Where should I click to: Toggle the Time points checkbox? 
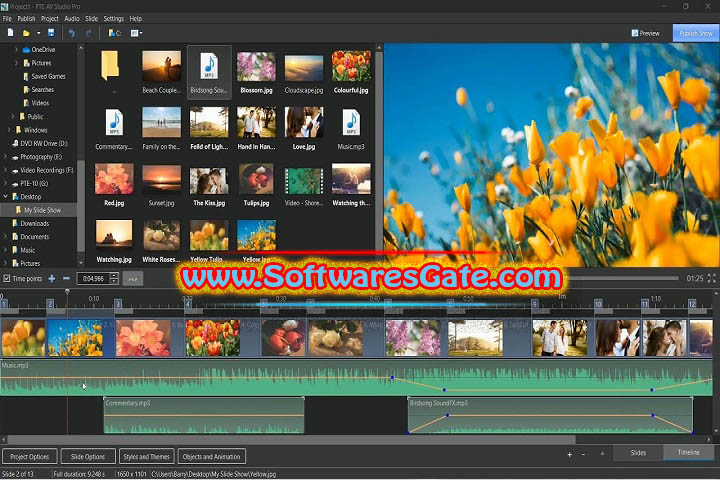point(6,278)
